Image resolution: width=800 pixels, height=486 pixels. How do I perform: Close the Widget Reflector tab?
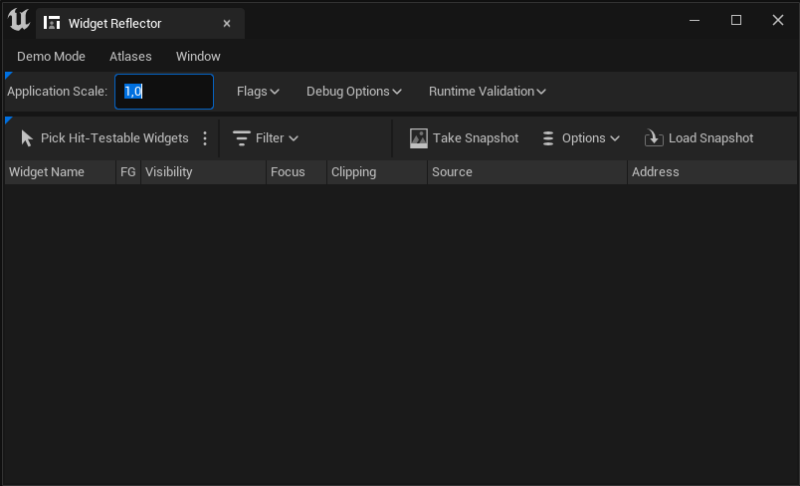[x=227, y=23]
